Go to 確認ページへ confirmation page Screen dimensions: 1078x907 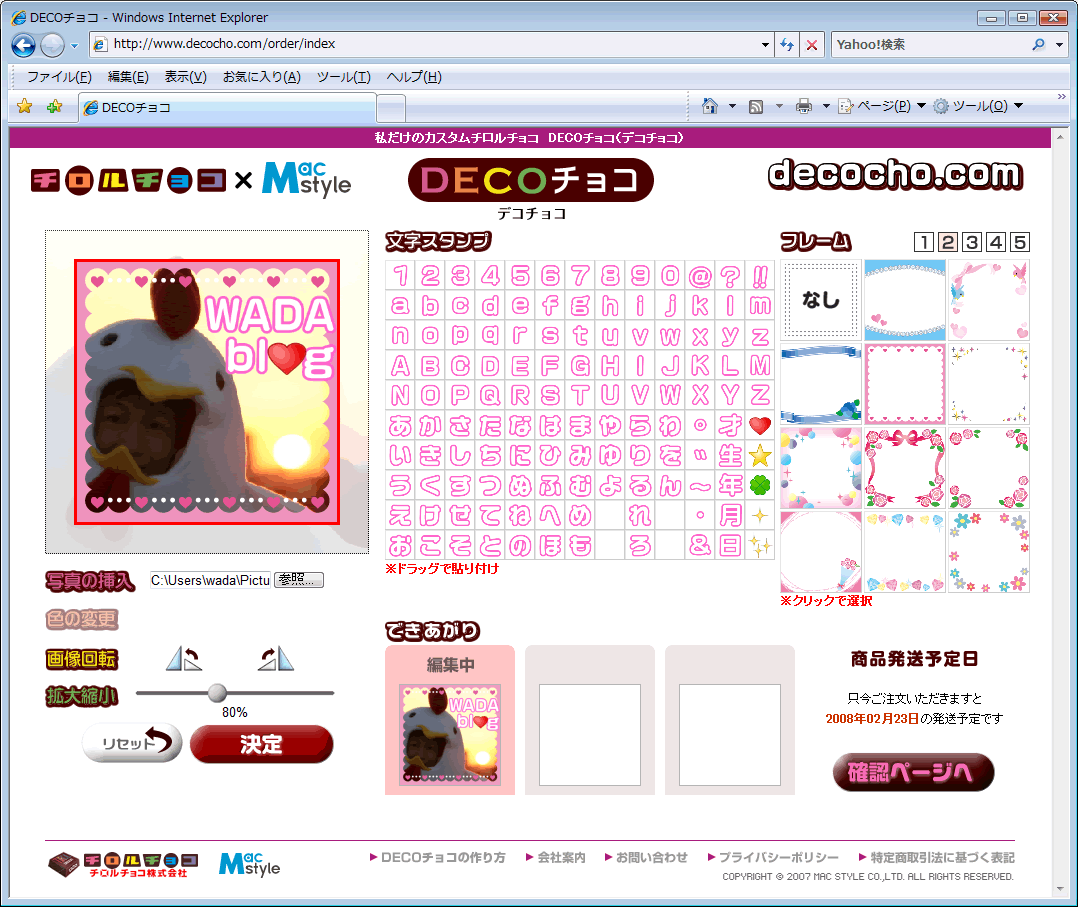pyautogui.click(x=913, y=772)
